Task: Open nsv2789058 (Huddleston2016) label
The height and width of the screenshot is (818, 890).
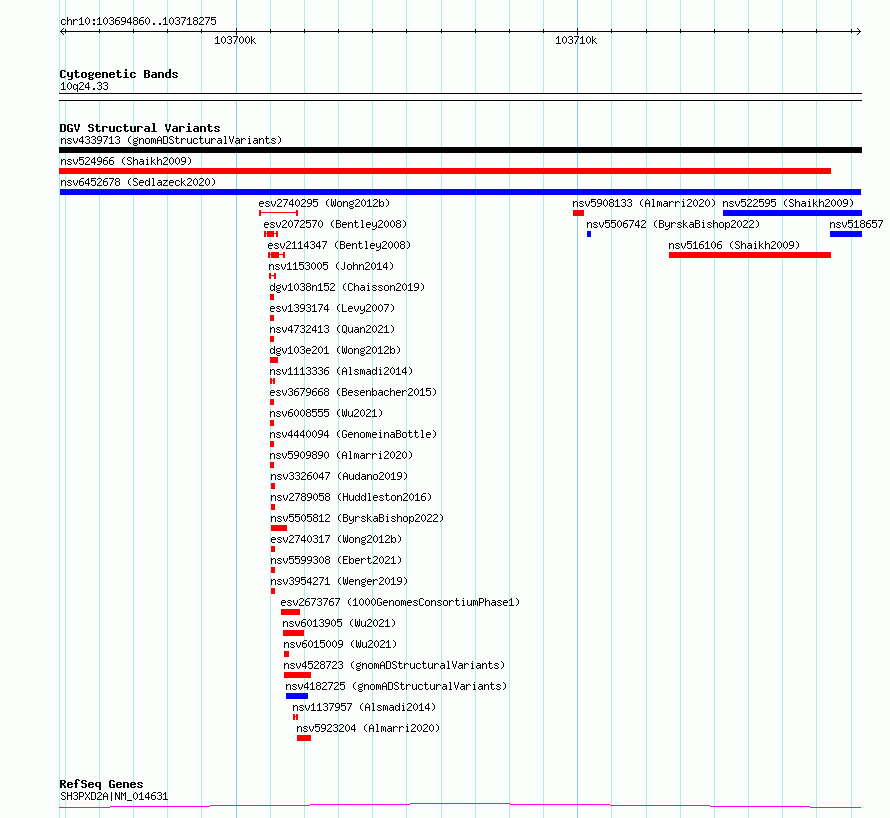Action: click(351, 497)
